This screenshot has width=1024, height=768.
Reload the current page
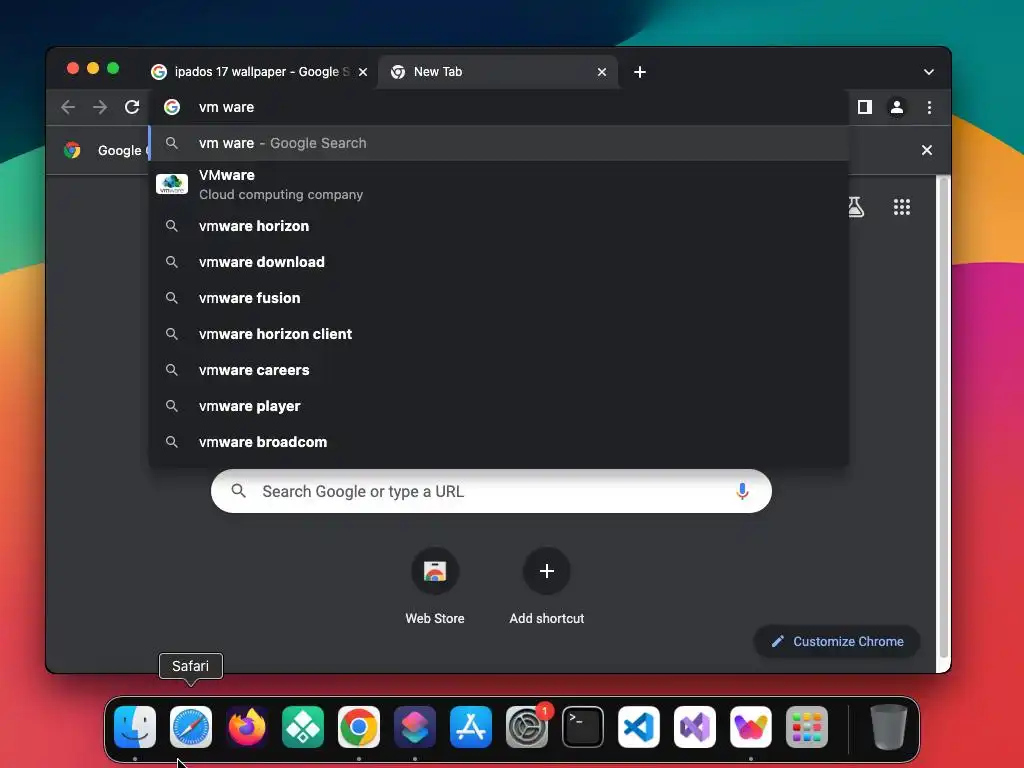click(132, 107)
